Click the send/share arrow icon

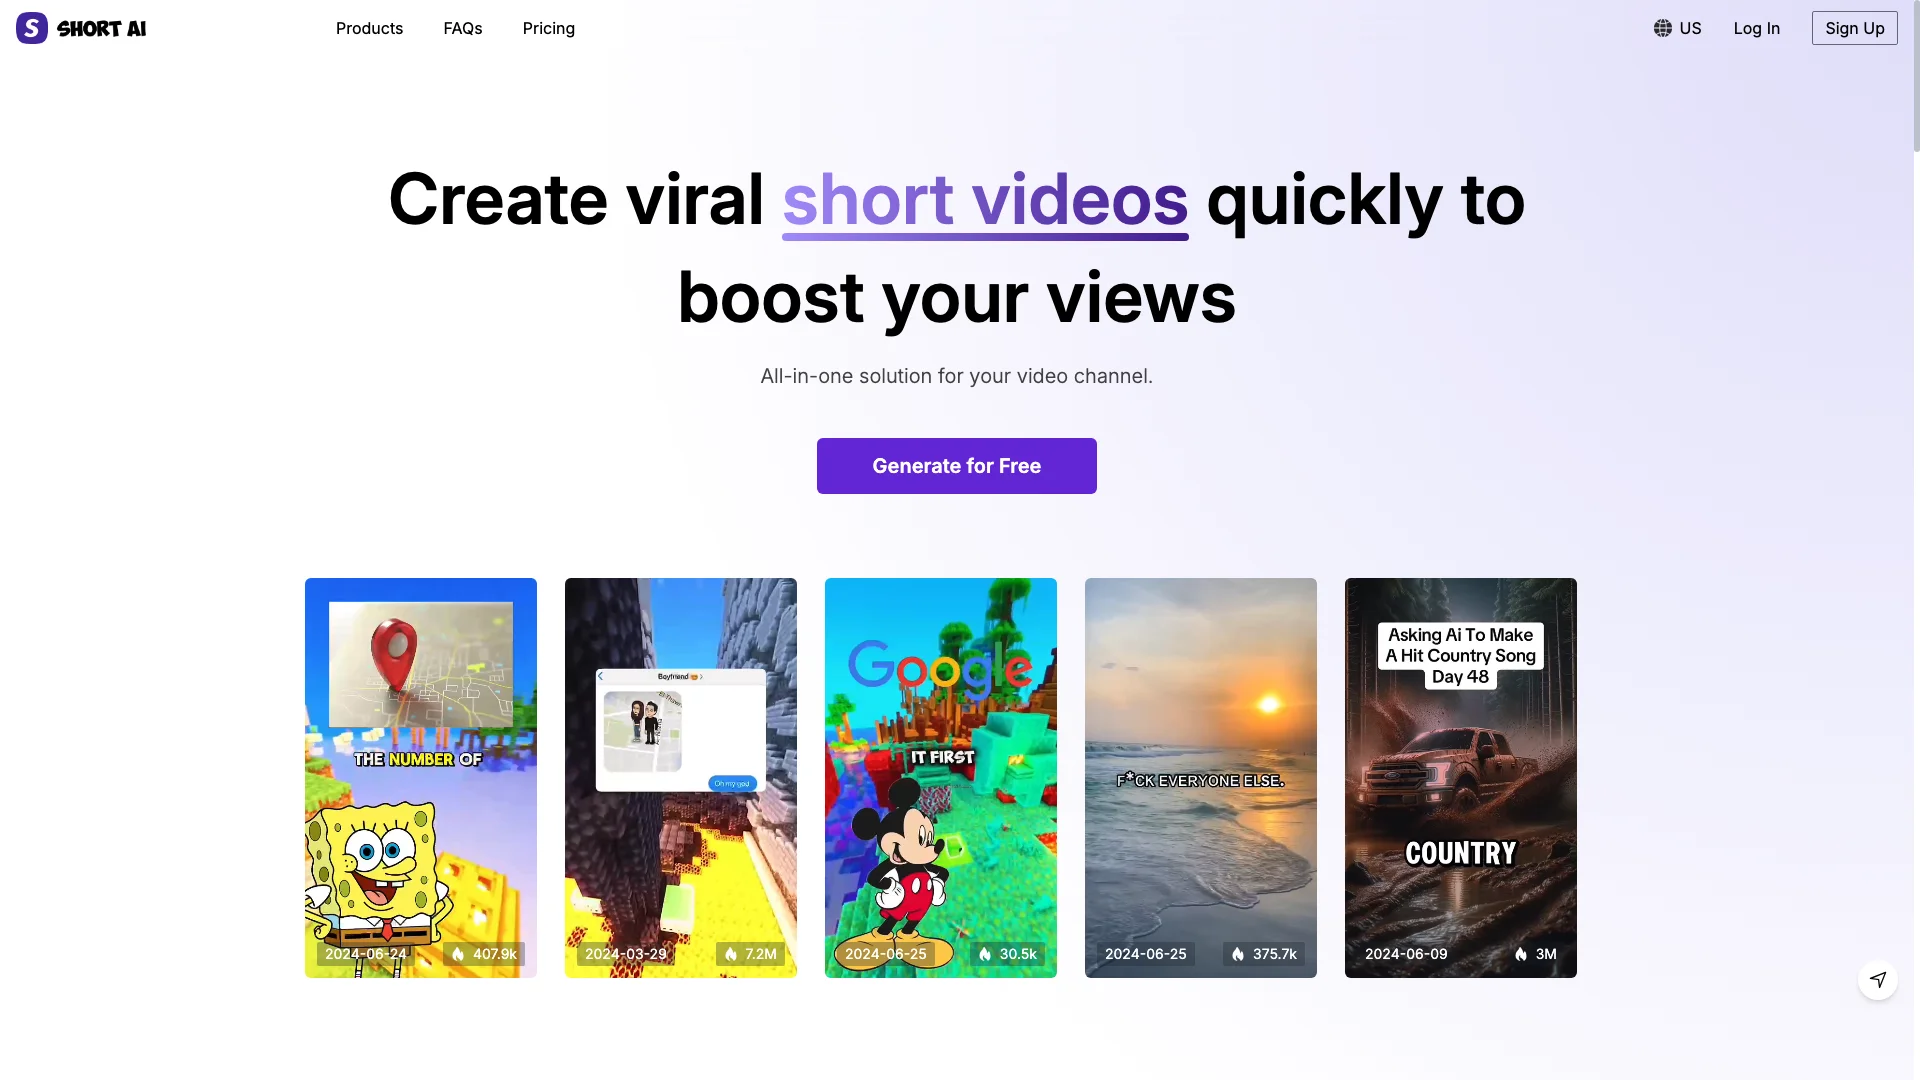tap(1878, 978)
